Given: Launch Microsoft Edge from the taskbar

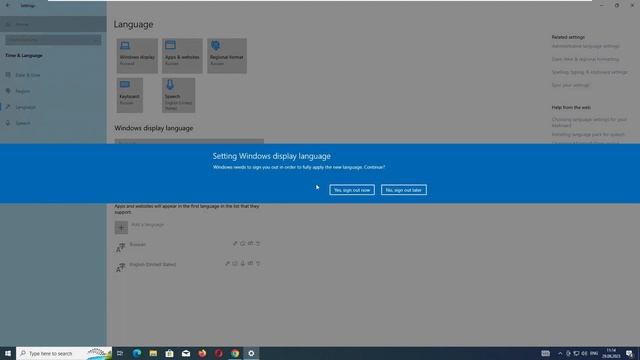Looking at the screenshot, I should (137, 353).
